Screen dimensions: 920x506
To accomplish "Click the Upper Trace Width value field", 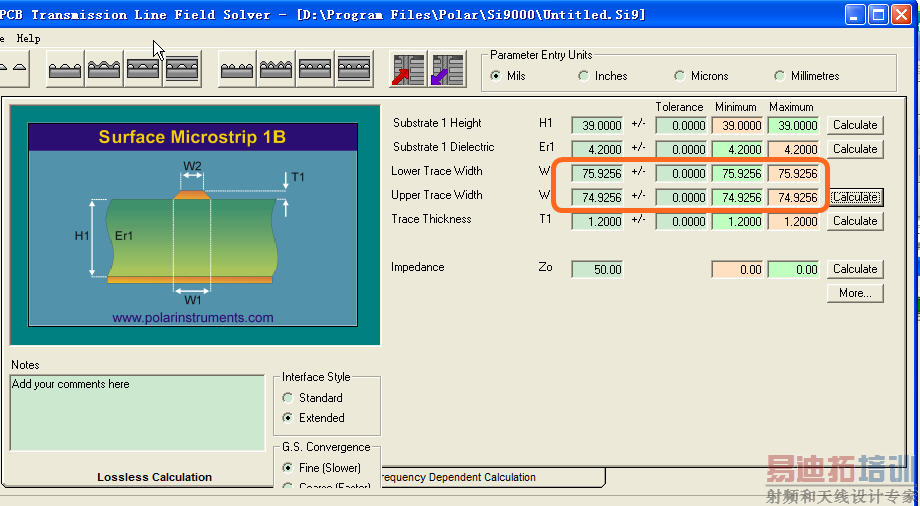I will (597, 198).
